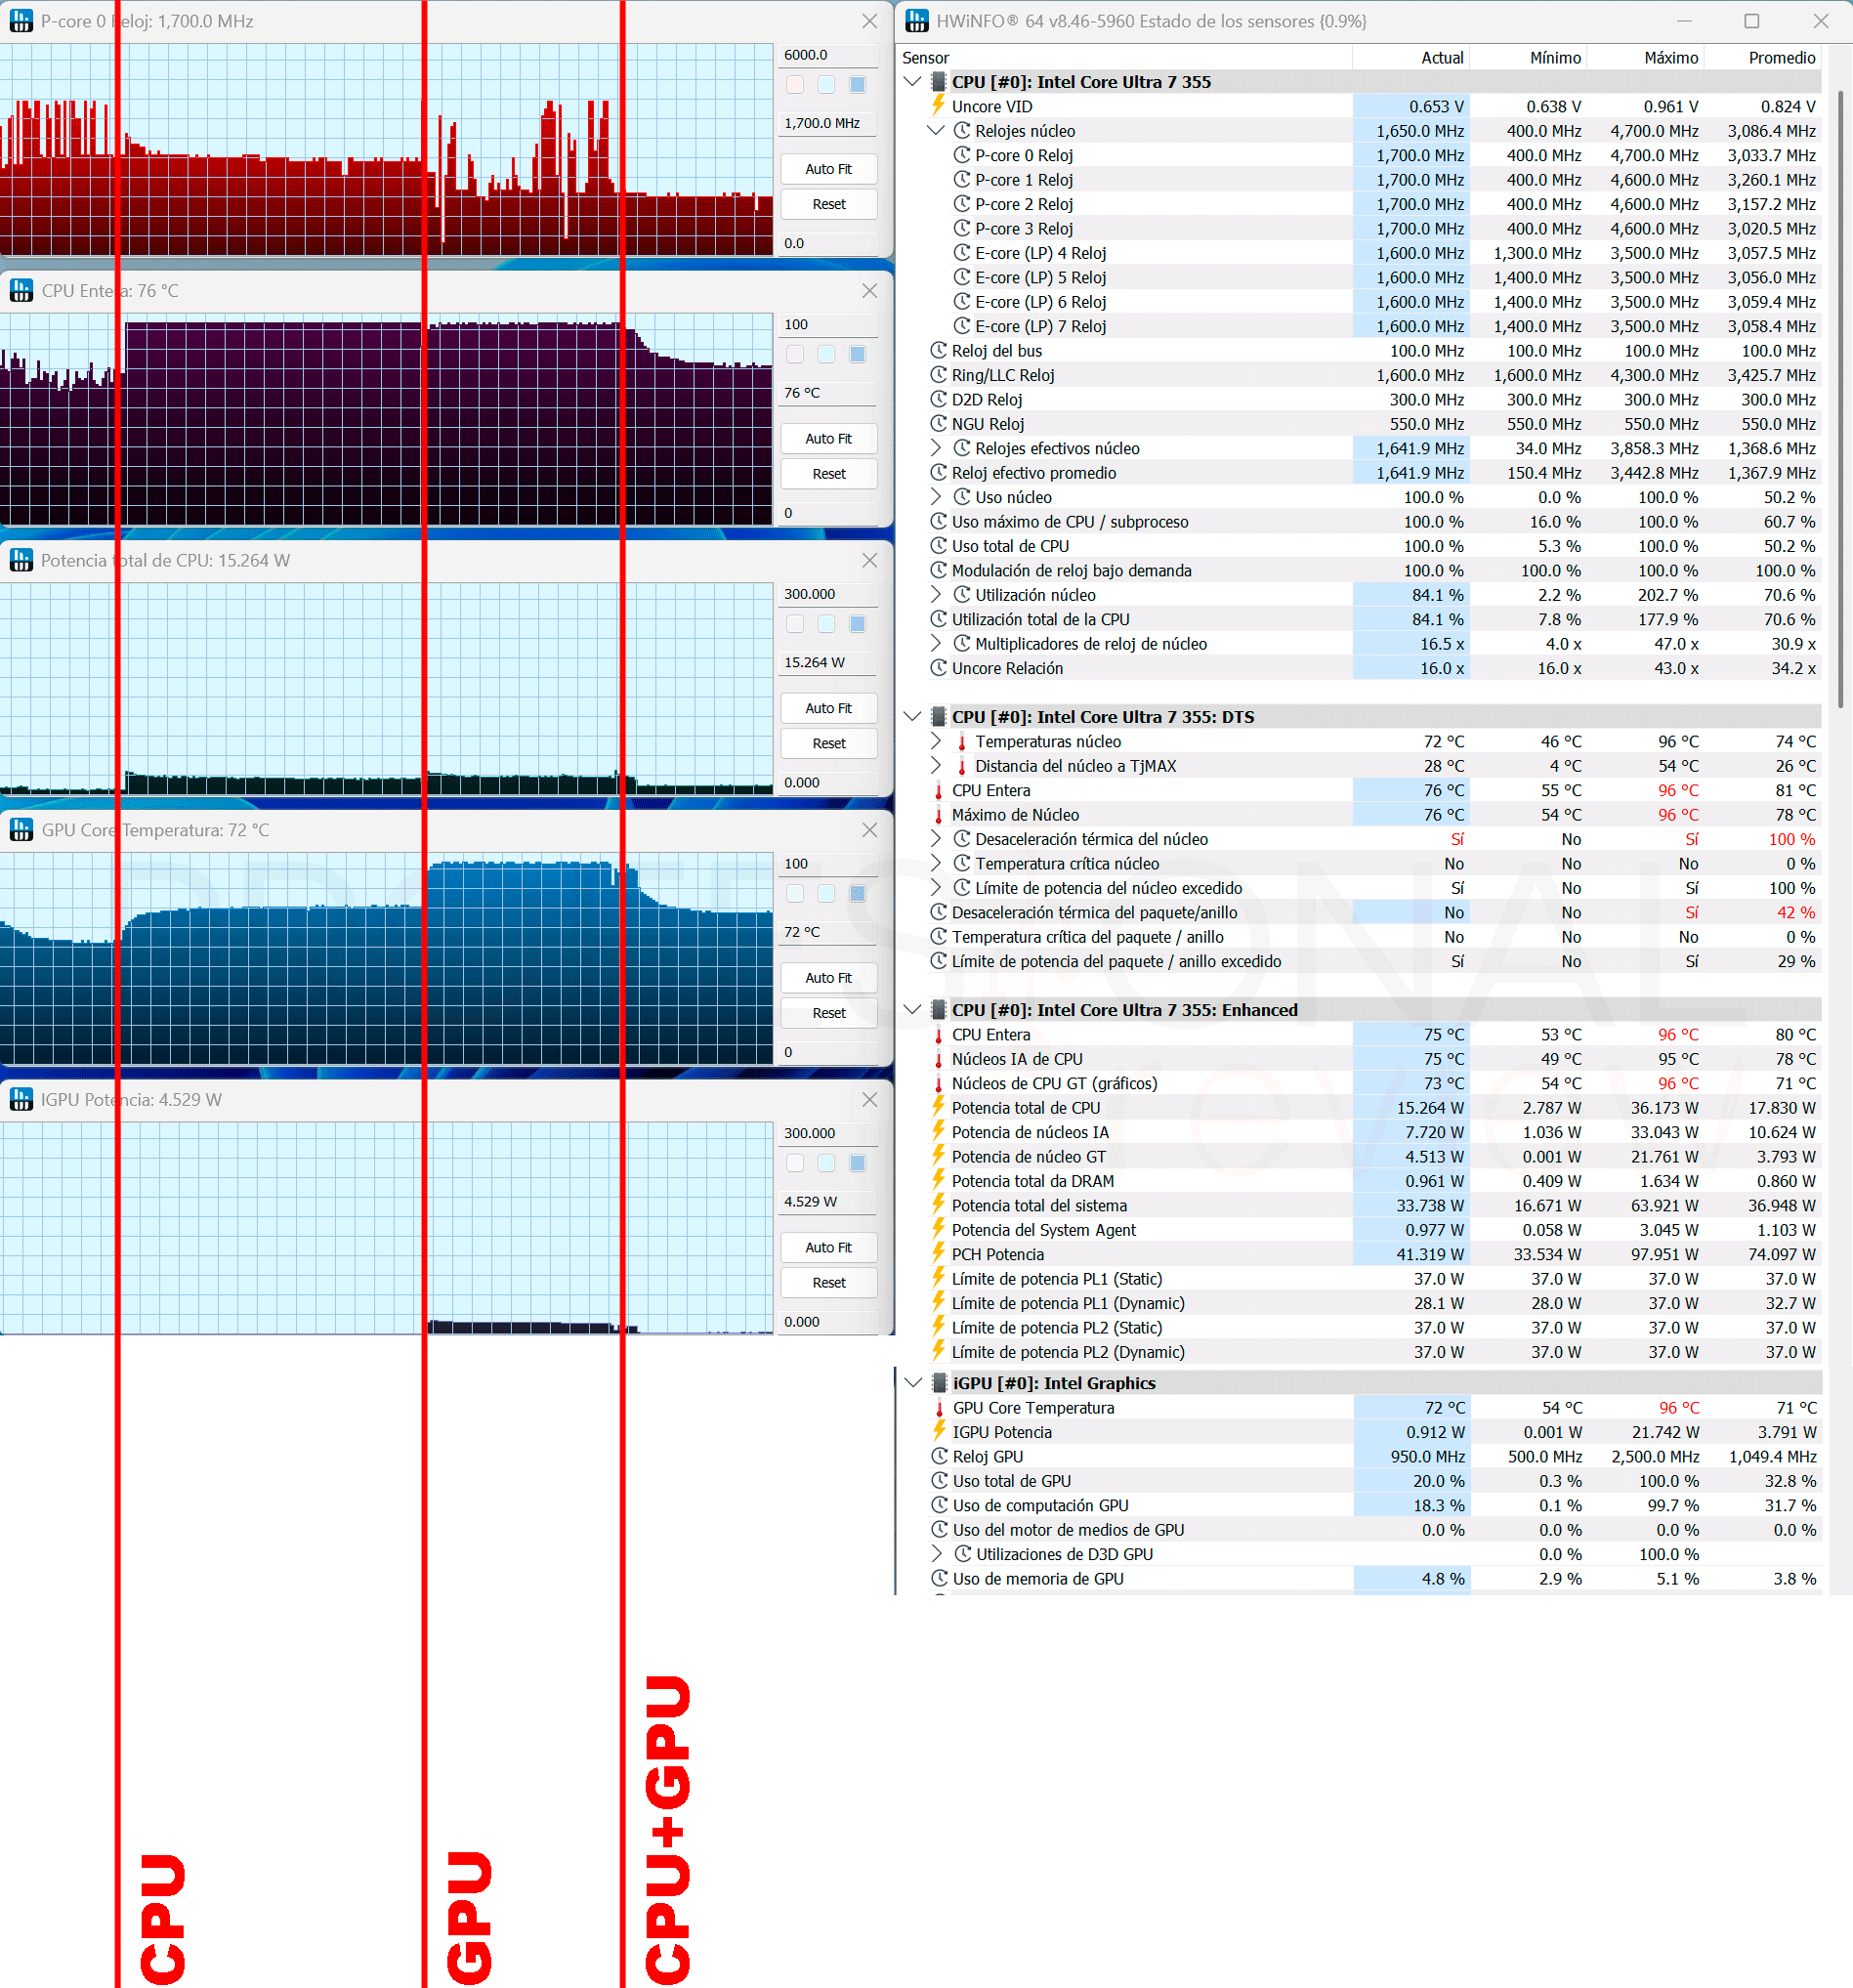
Task: Click the CPU Entera graph window icon
Action: [x=21, y=291]
